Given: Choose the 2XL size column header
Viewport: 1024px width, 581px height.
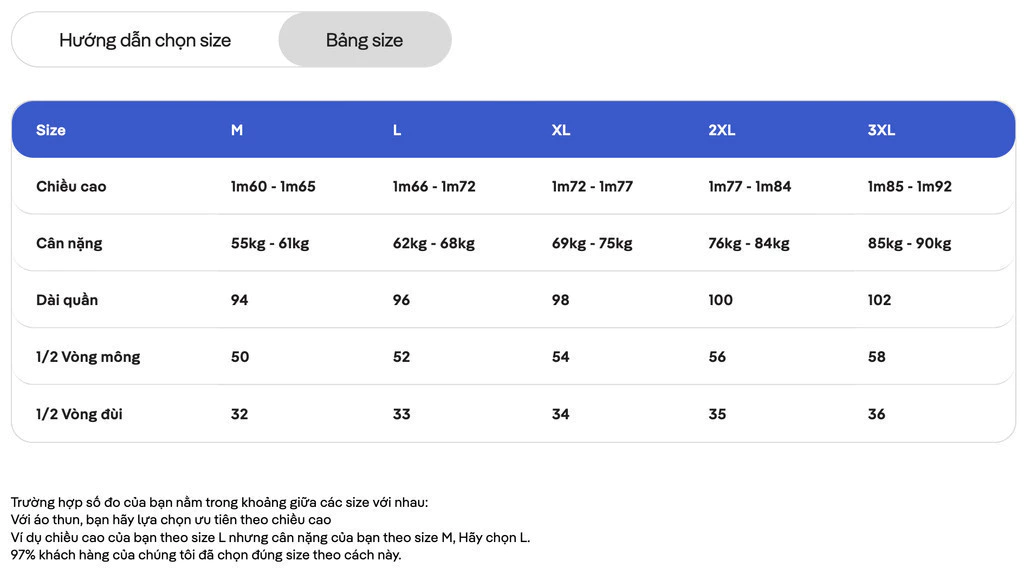Looking at the screenshot, I should point(722,130).
